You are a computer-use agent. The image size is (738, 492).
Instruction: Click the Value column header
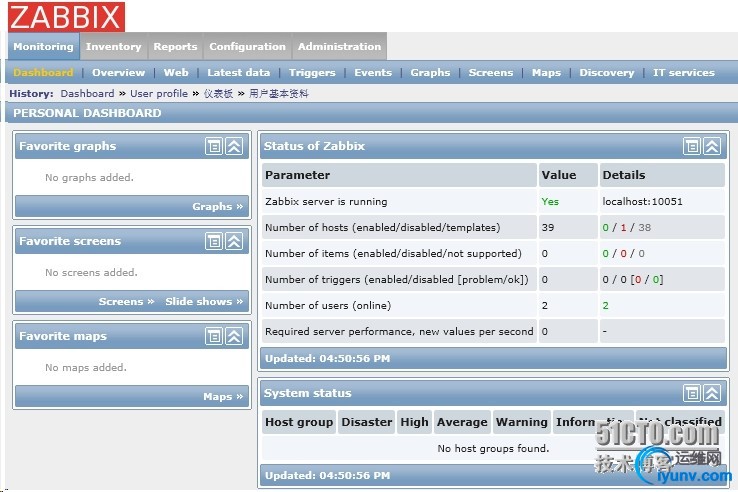tap(568, 175)
